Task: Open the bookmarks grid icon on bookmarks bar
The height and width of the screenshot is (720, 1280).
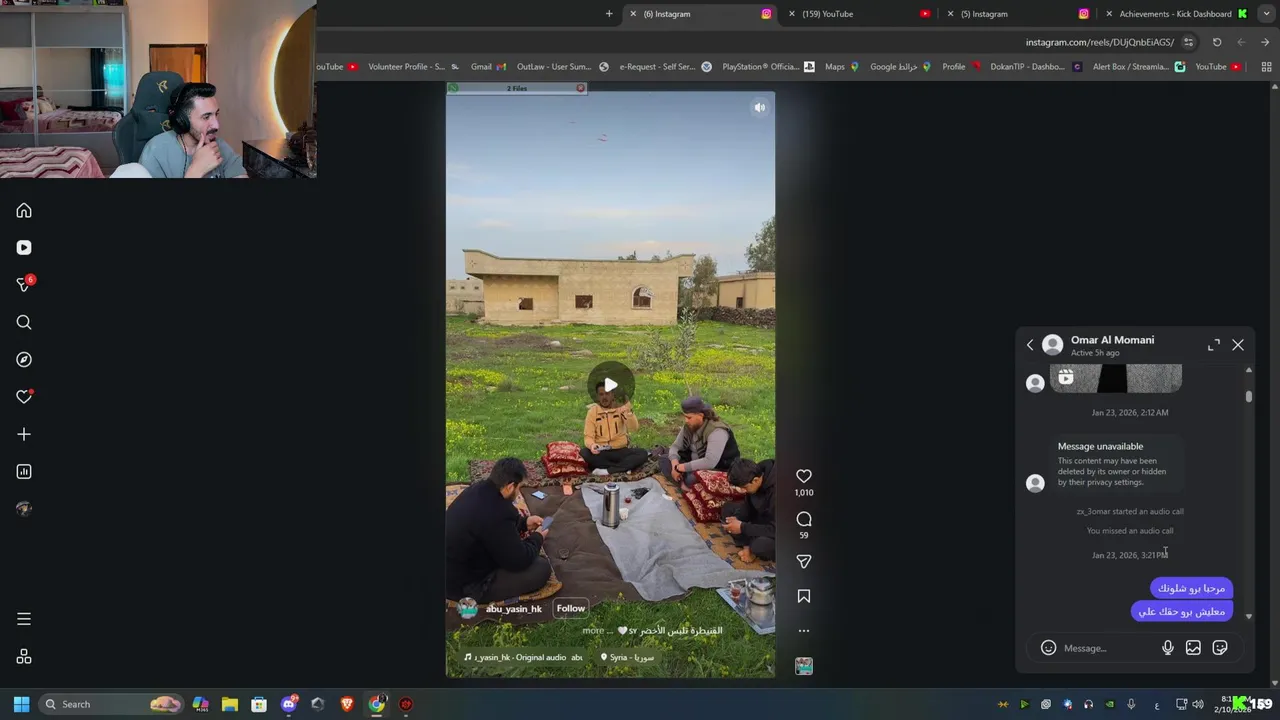Action: pyautogui.click(x=1266, y=67)
